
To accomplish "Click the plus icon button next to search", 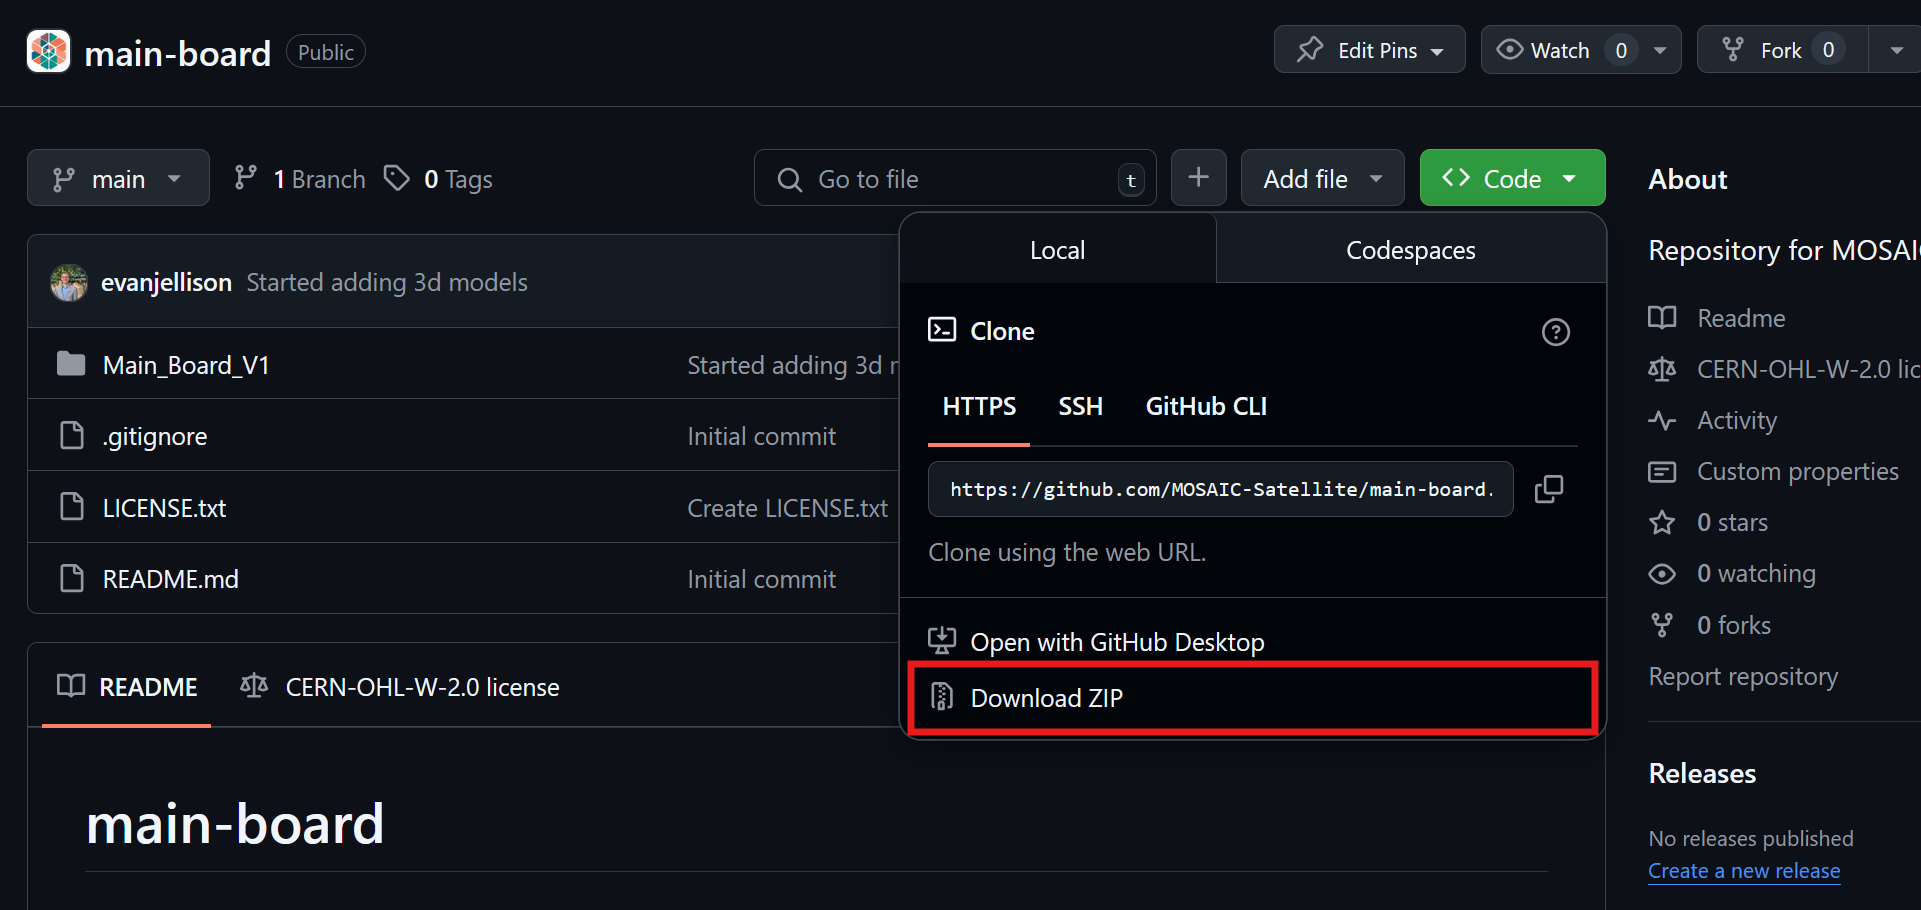I will [x=1198, y=178].
